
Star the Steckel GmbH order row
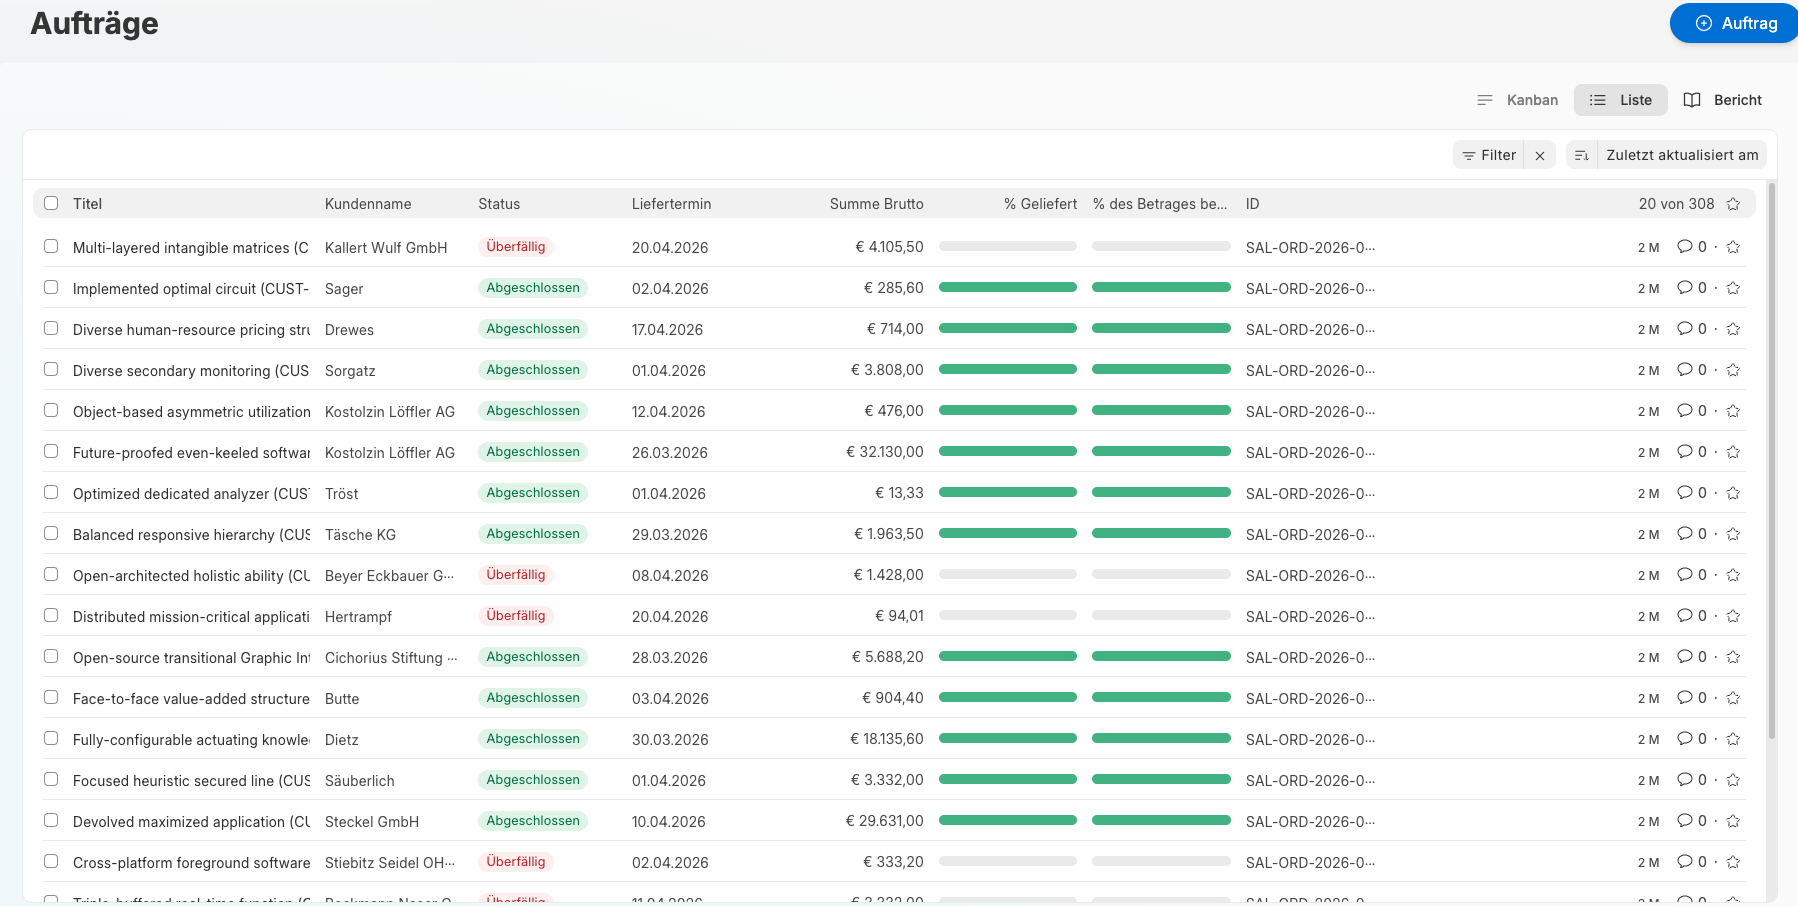point(1733,821)
